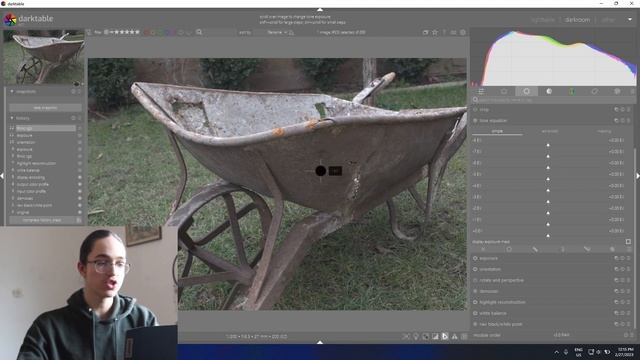Click compress history stack button

pos(42,220)
